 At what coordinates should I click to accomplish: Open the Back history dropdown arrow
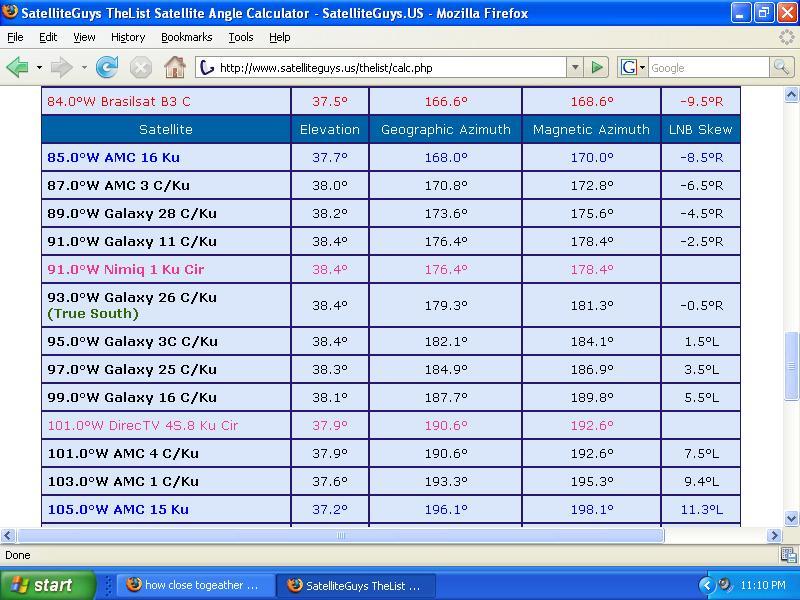point(39,67)
